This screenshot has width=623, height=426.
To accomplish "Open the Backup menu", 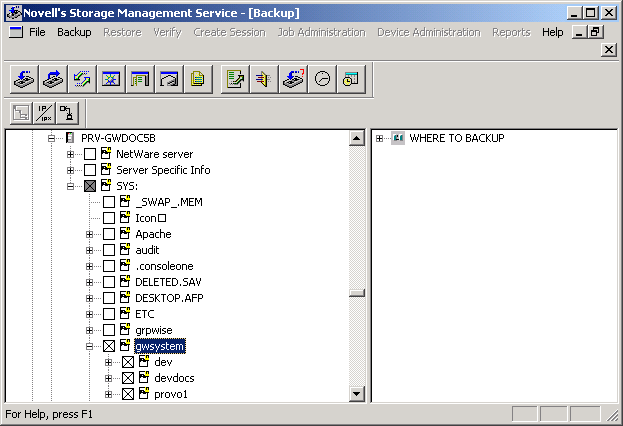I will pyautogui.click(x=74, y=32).
